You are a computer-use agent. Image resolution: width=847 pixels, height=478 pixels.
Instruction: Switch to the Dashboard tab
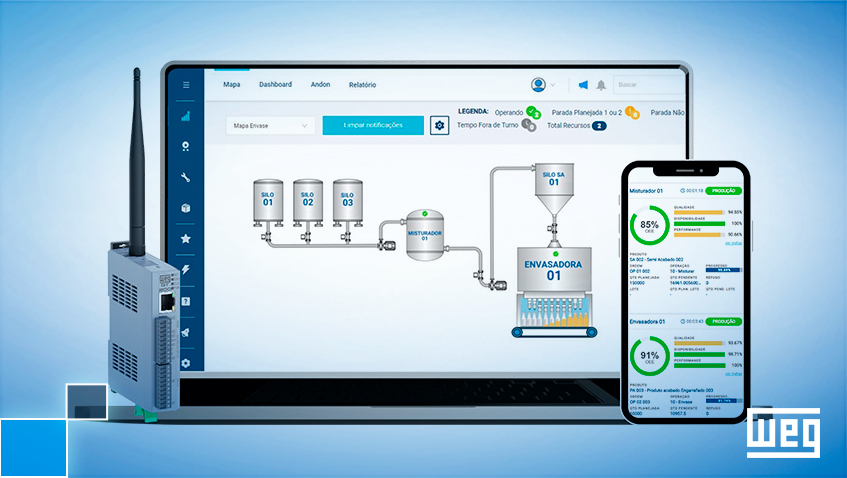[x=275, y=85]
